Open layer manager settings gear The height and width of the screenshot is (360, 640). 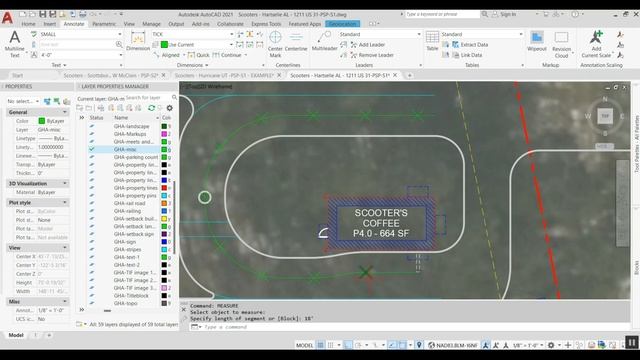(x=170, y=108)
